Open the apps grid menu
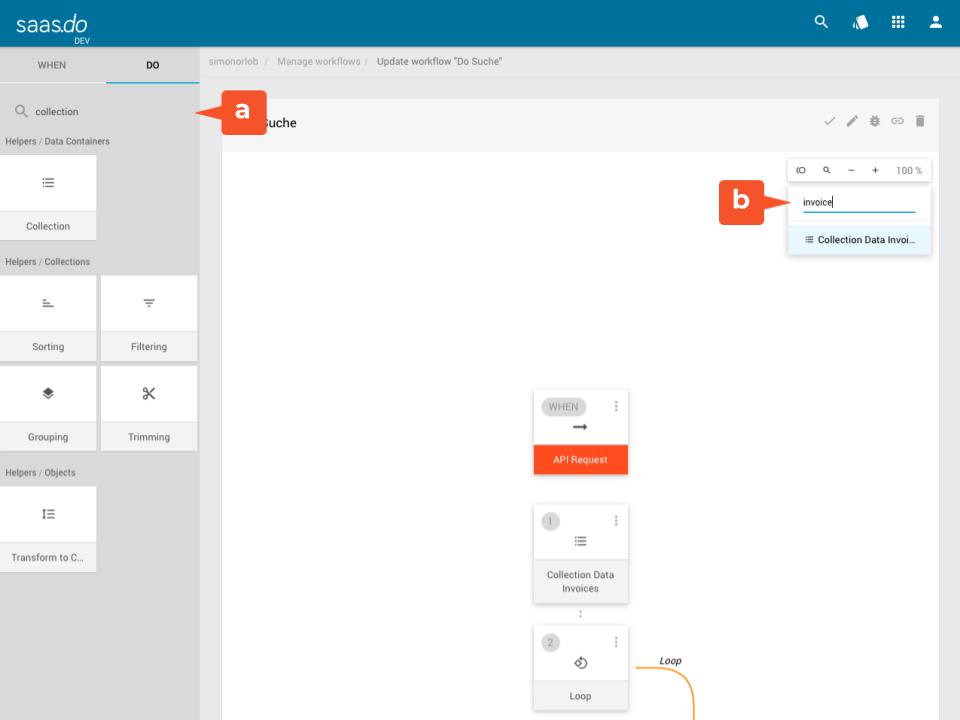Viewport: 960px width, 720px height. pyautogui.click(x=898, y=22)
